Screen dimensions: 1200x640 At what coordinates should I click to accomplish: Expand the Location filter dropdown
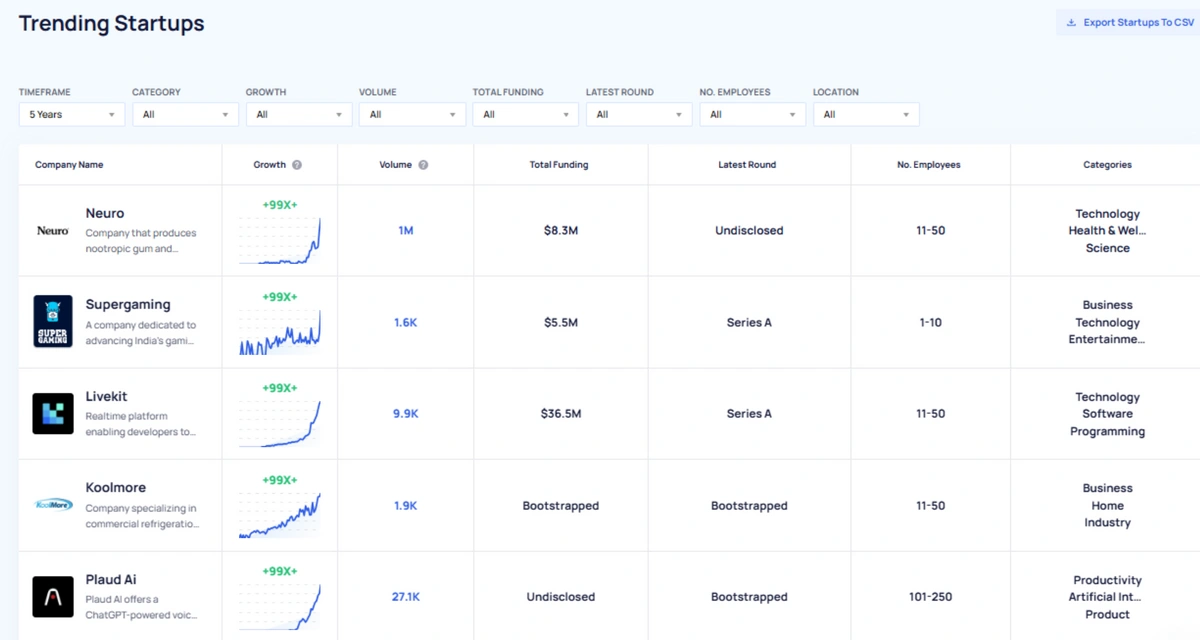pos(866,115)
